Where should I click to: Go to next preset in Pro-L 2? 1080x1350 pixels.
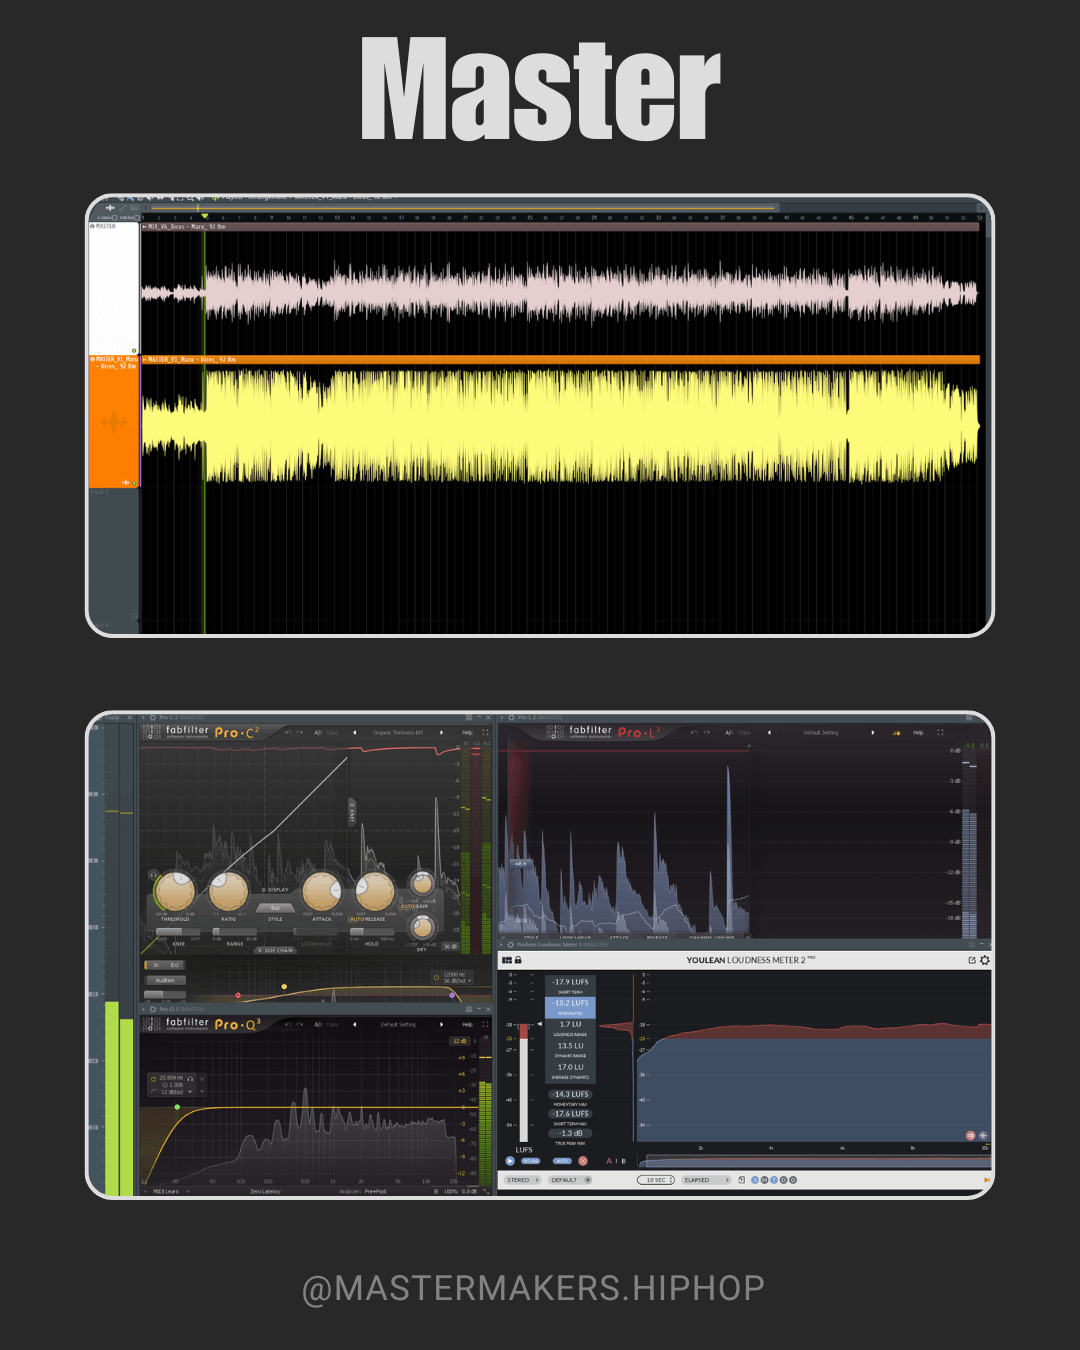872,732
